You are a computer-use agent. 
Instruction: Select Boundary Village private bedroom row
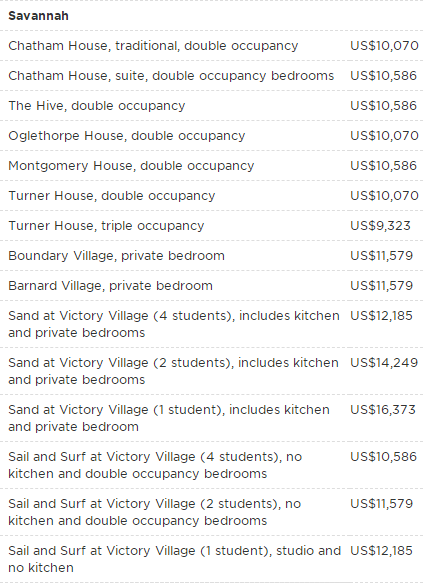(x=212, y=256)
